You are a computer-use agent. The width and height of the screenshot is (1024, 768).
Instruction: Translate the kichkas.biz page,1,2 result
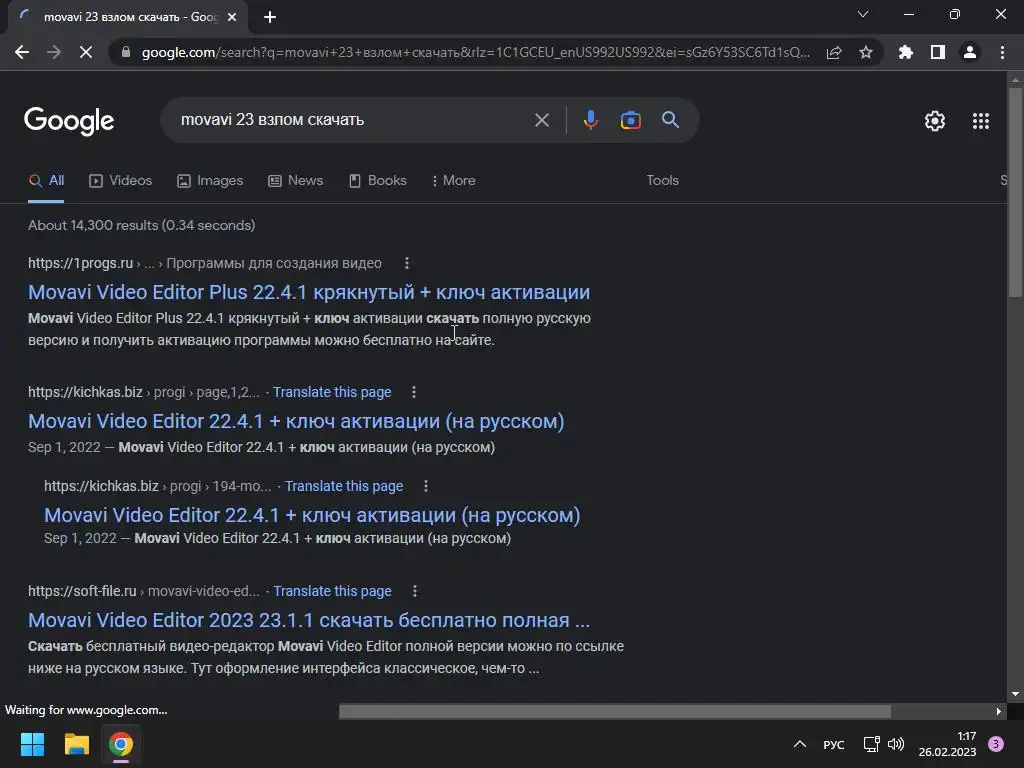332,392
